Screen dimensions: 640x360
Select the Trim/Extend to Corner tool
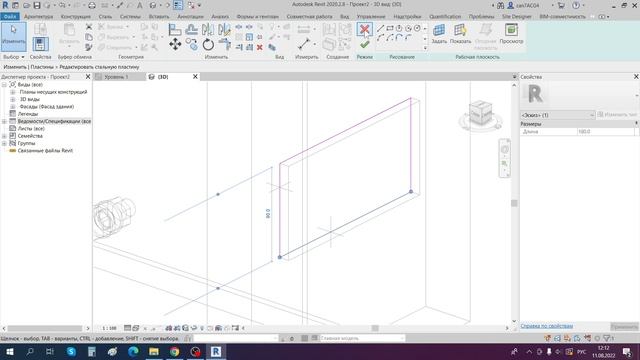tap(224, 44)
